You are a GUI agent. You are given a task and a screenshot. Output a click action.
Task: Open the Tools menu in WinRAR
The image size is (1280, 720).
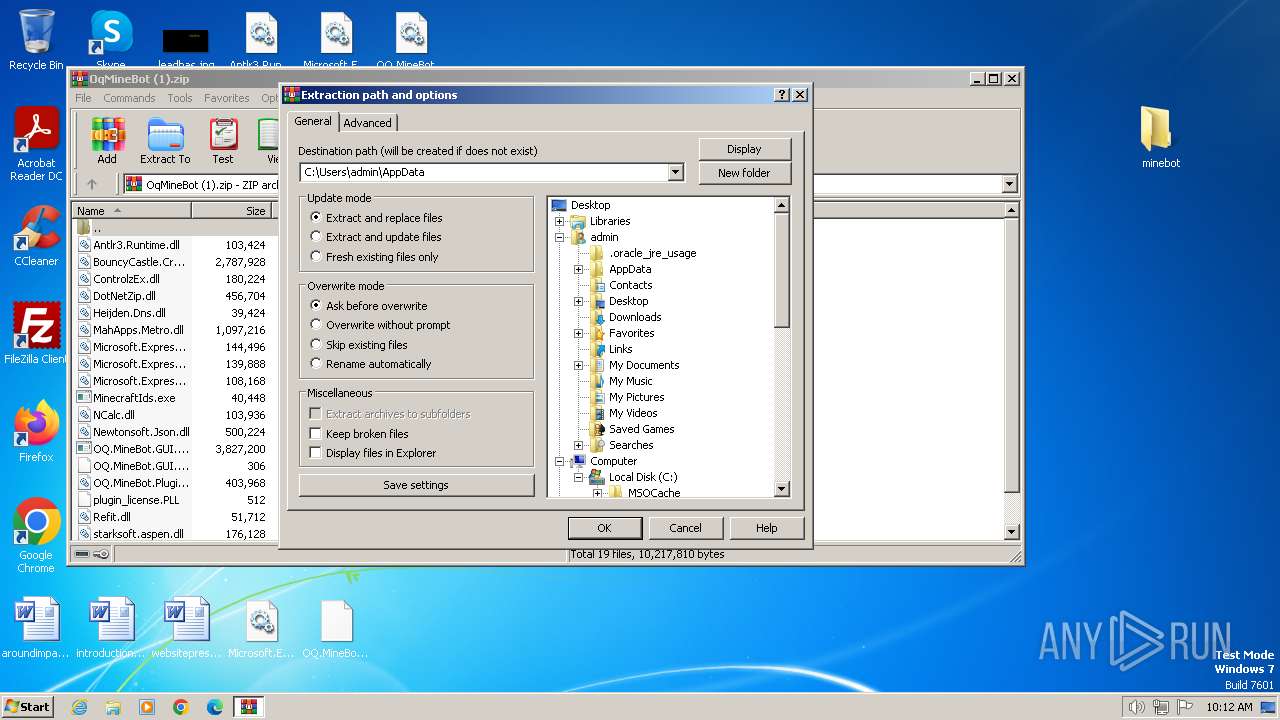180,98
